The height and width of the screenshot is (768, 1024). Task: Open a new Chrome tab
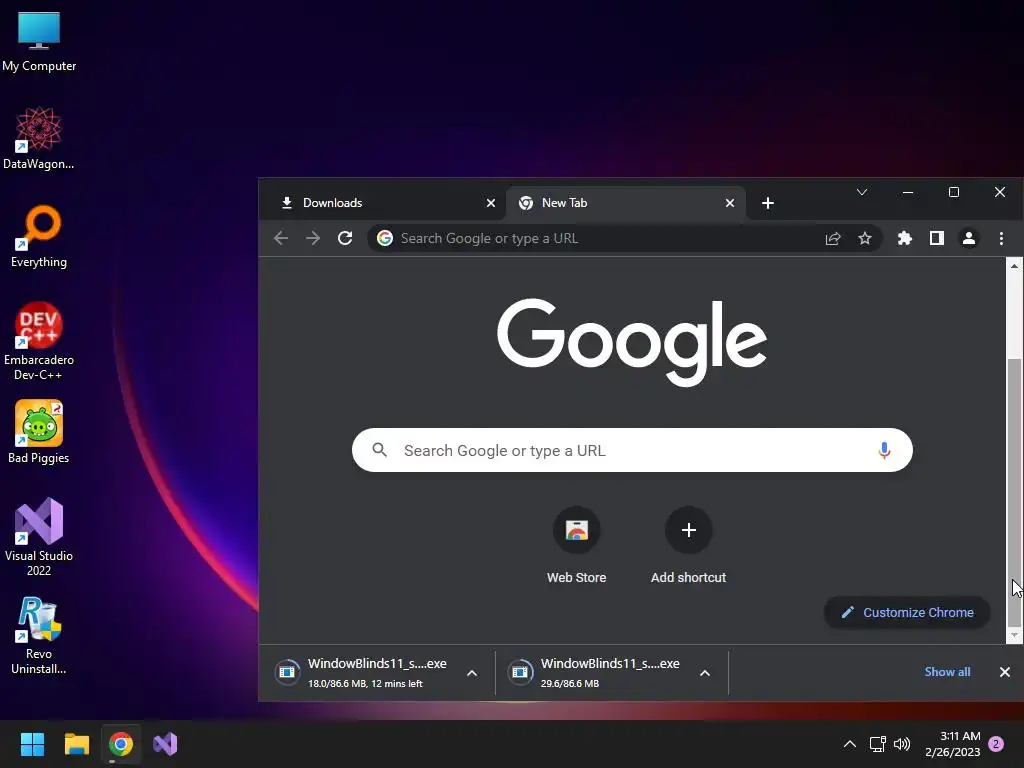[768, 203]
